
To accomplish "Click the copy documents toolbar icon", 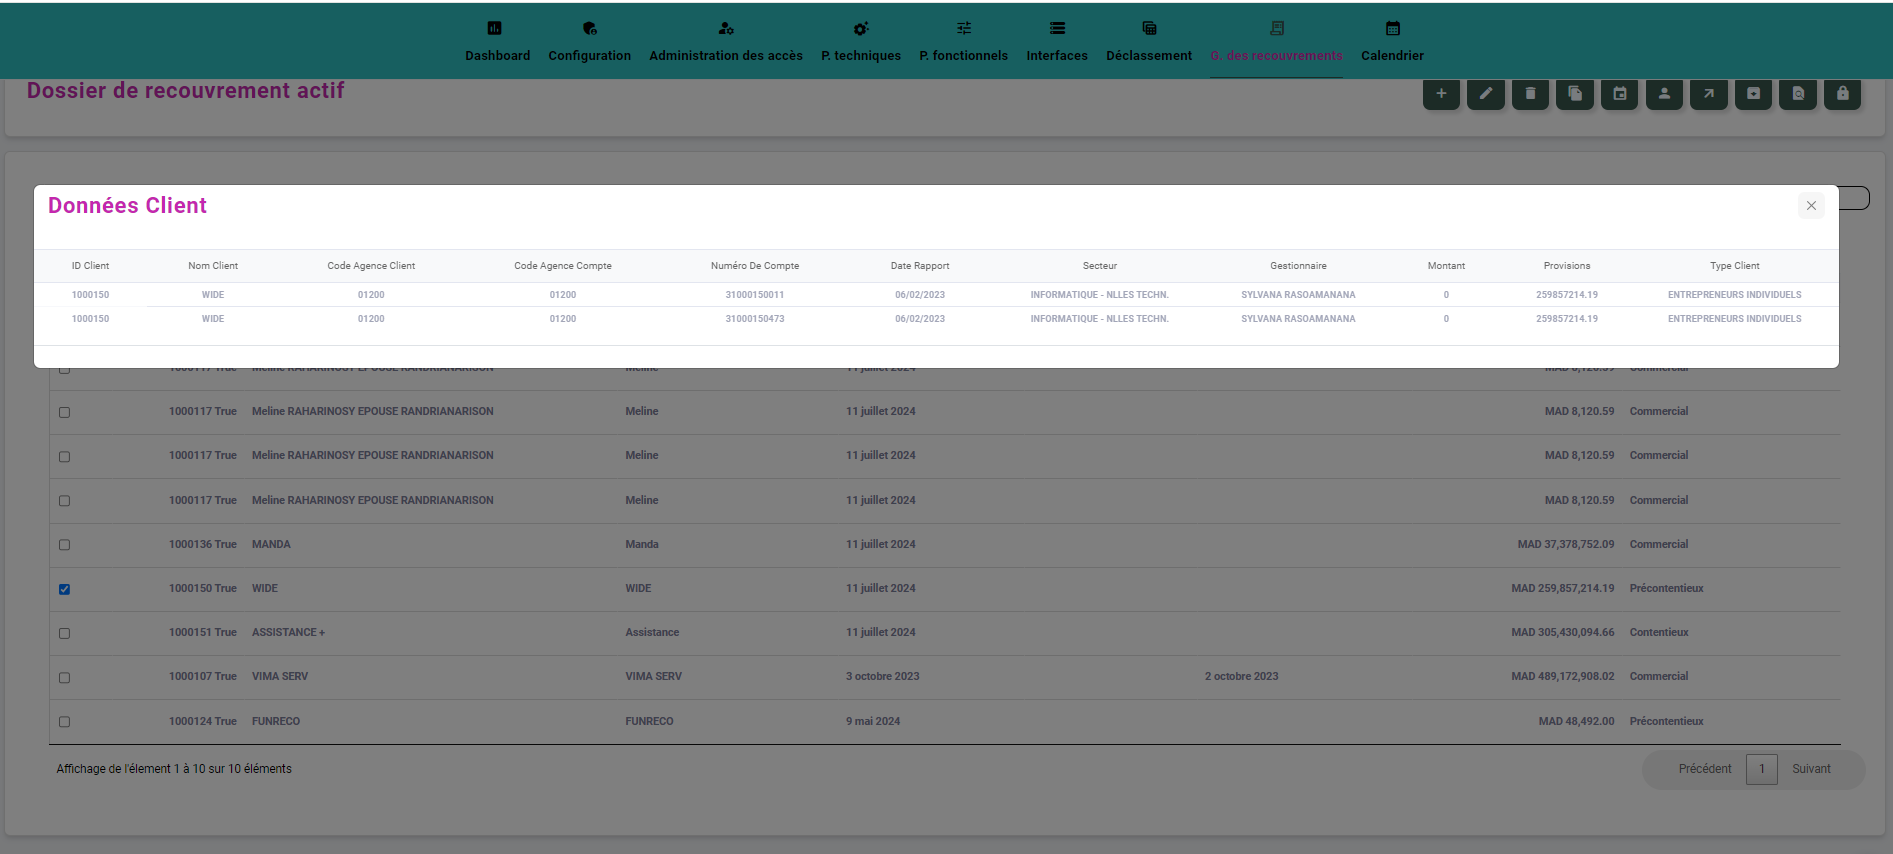I will (x=1575, y=94).
